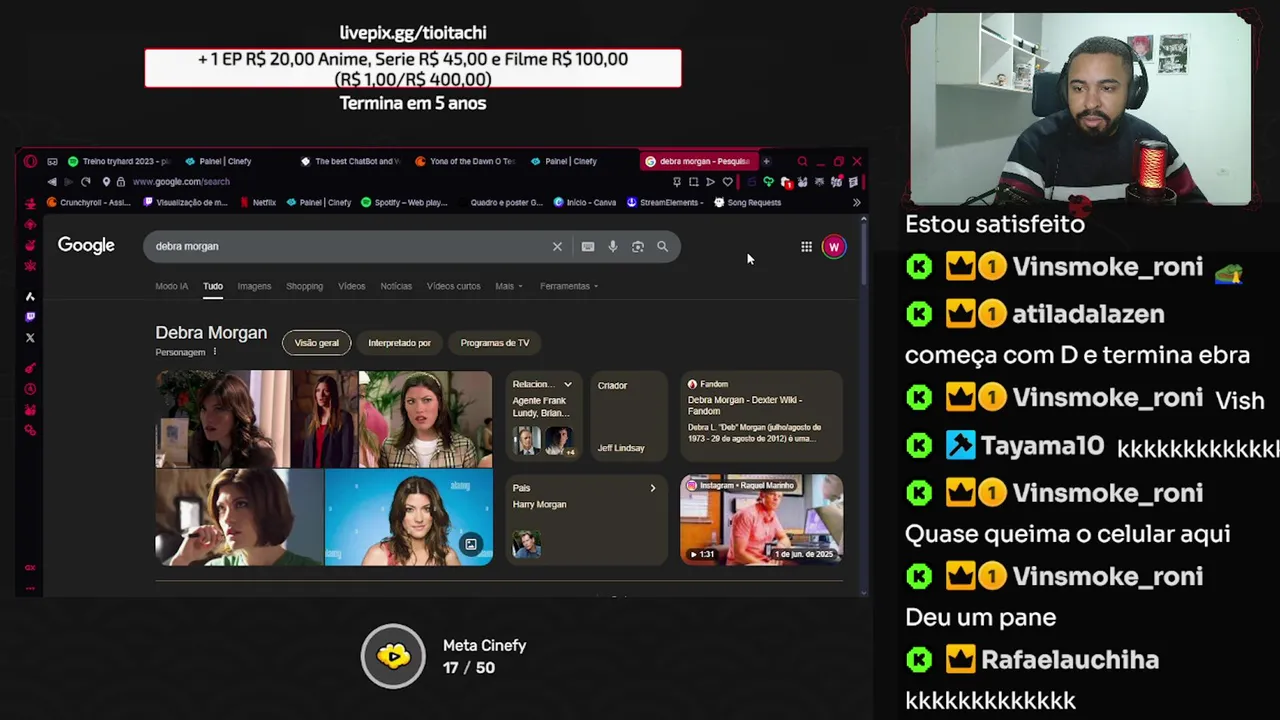
Task: Select the Vídeos curtos filter
Action: [x=453, y=286]
